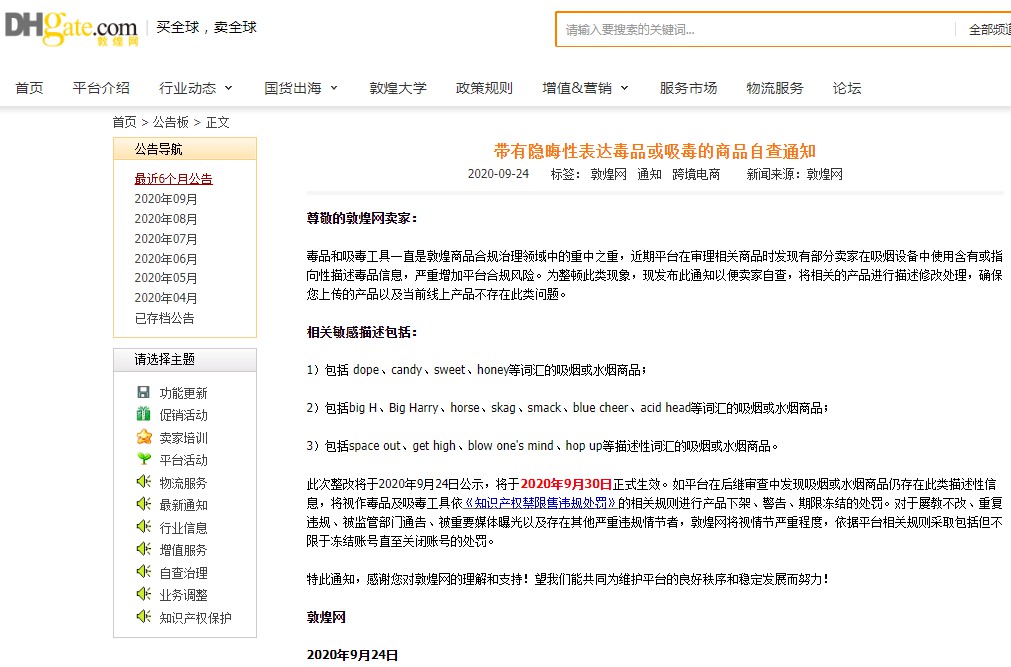Click the 敦煌网 tag under the title
The image size is (1011, 667).
(x=609, y=174)
